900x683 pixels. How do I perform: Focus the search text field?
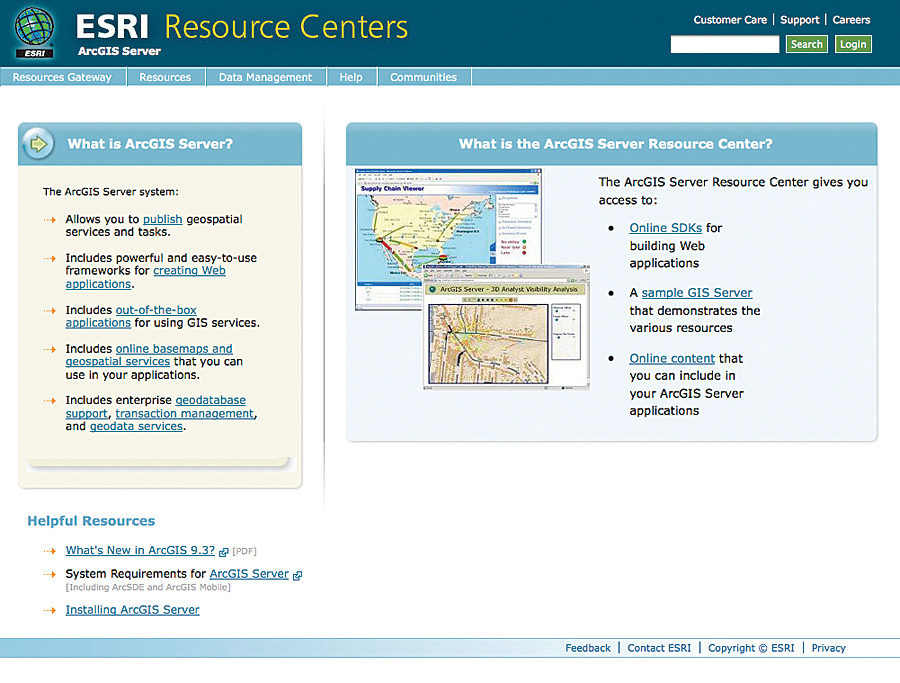tap(725, 44)
